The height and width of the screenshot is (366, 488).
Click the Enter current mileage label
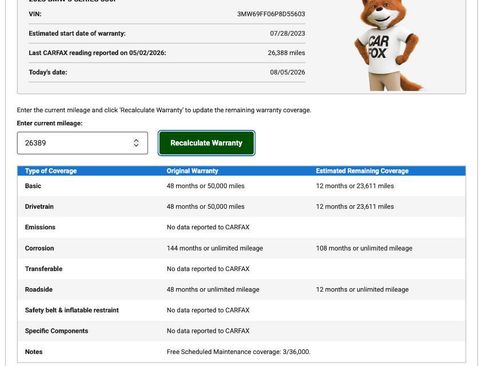pyautogui.click(x=50, y=123)
